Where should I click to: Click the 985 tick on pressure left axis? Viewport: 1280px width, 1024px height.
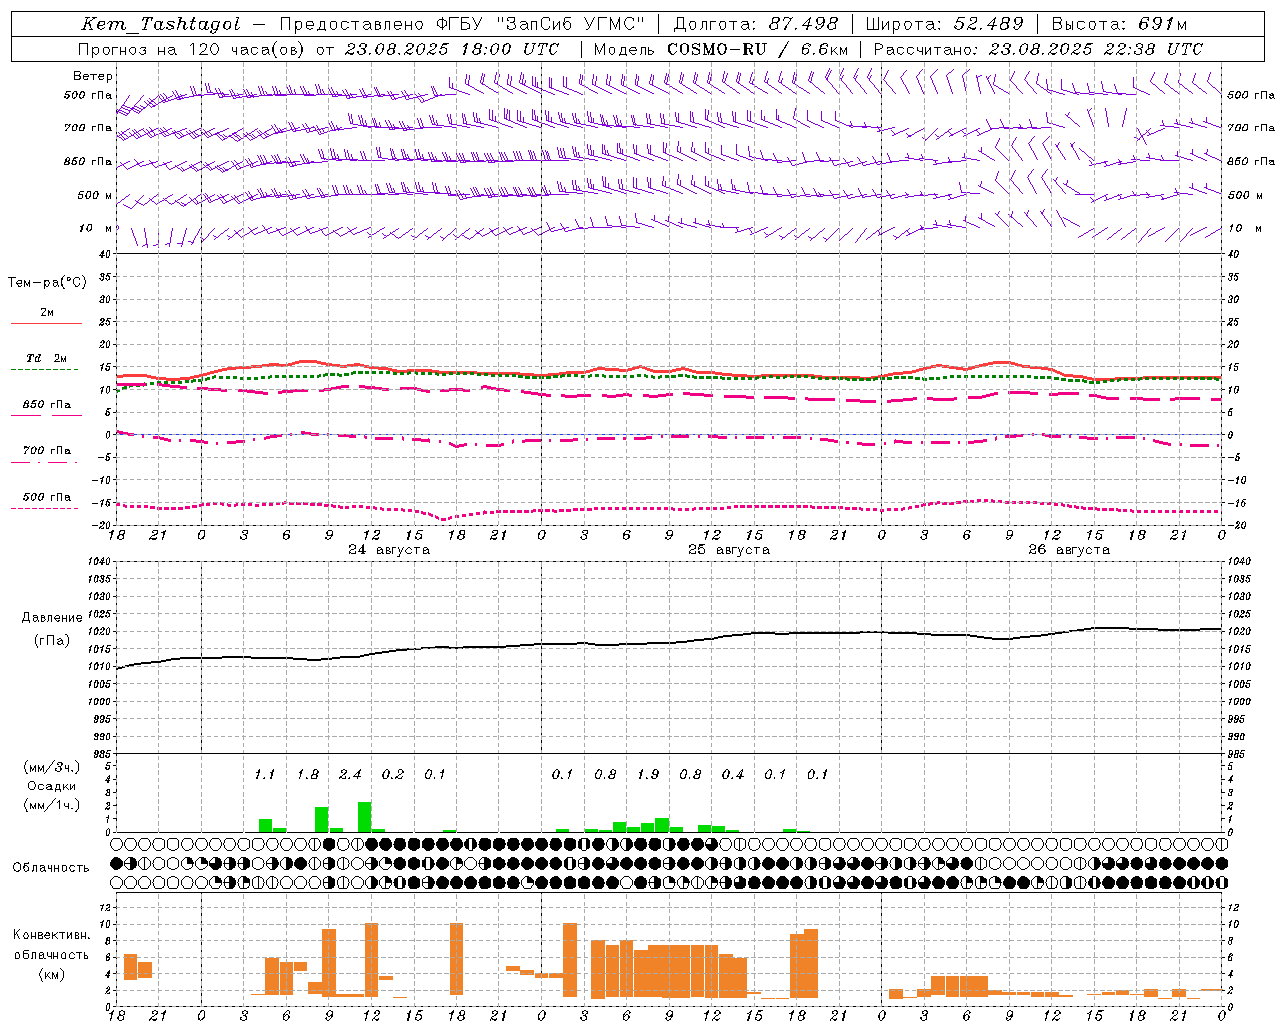100,754
